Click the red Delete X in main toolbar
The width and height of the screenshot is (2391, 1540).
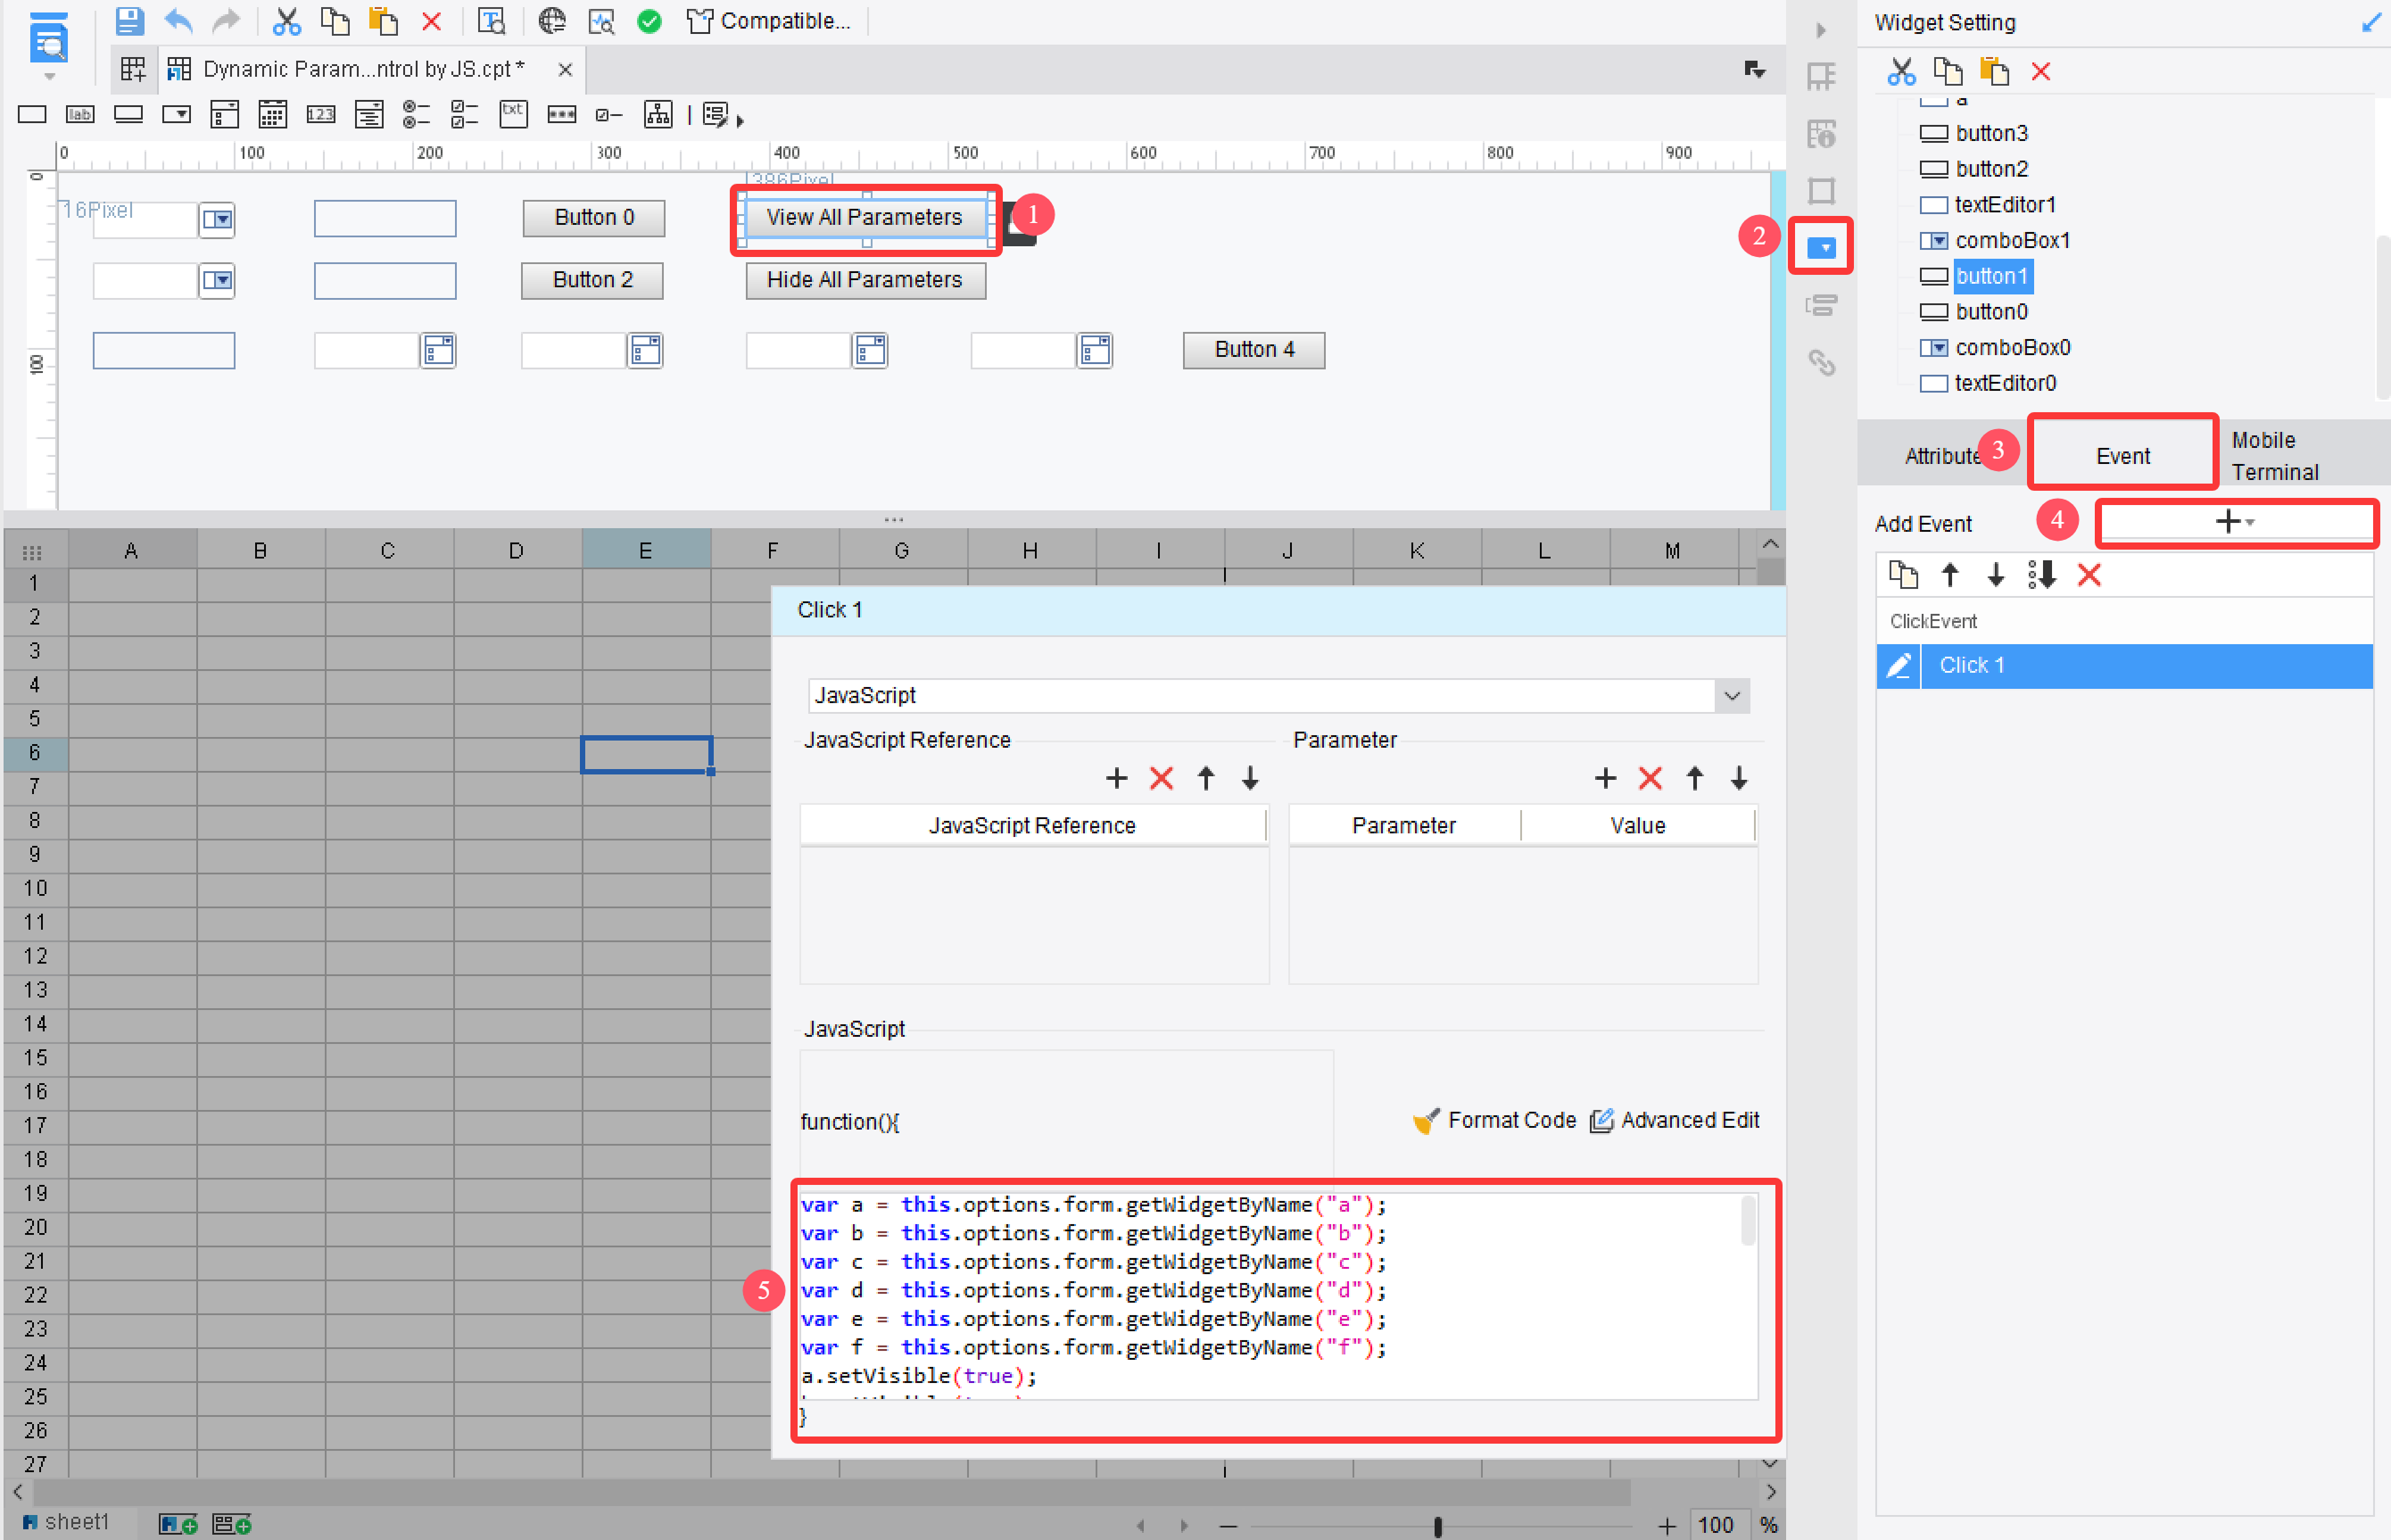(431, 21)
